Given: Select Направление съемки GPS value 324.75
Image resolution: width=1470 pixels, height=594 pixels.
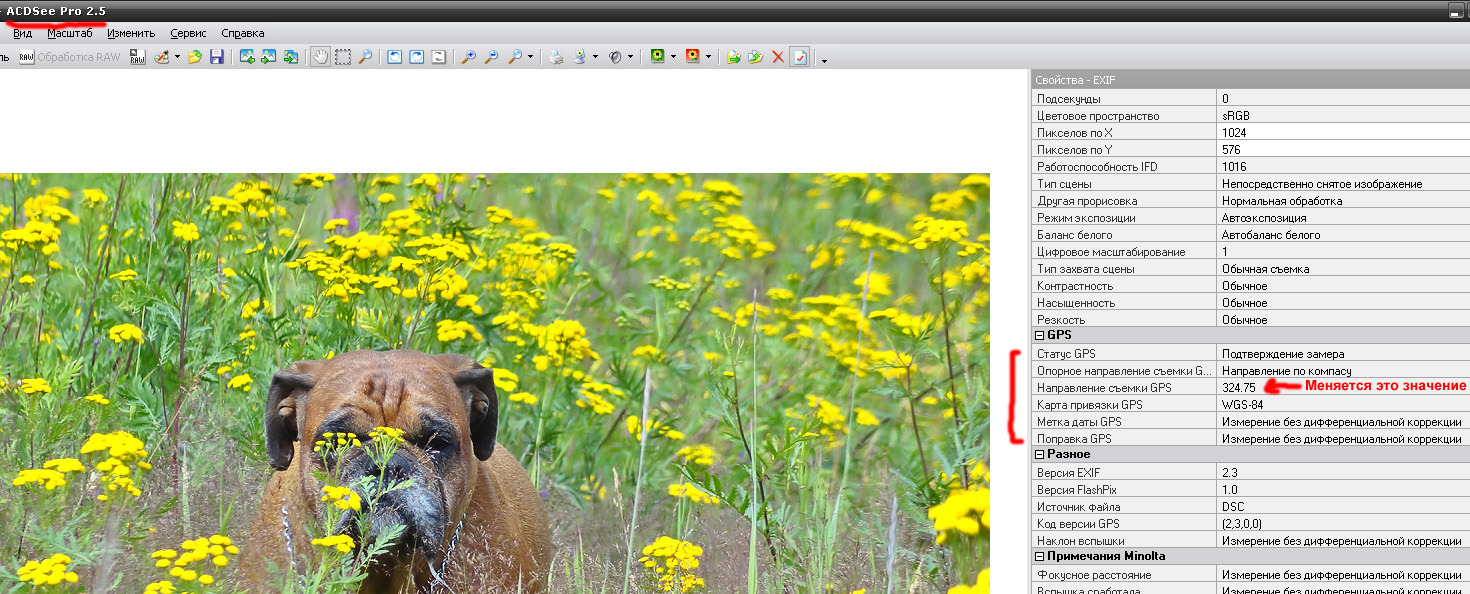Looking at the screenshot, I should point(1239,387).
